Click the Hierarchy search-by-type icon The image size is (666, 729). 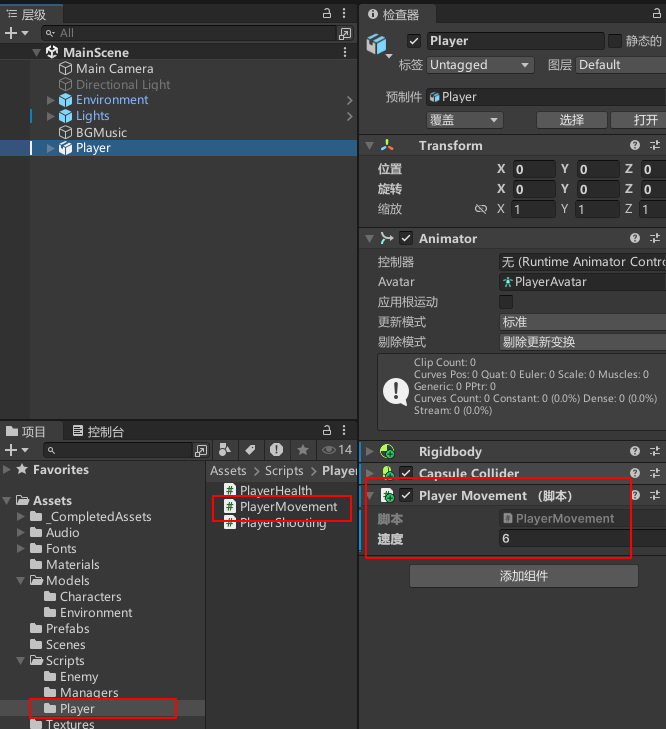click(345, 33)
